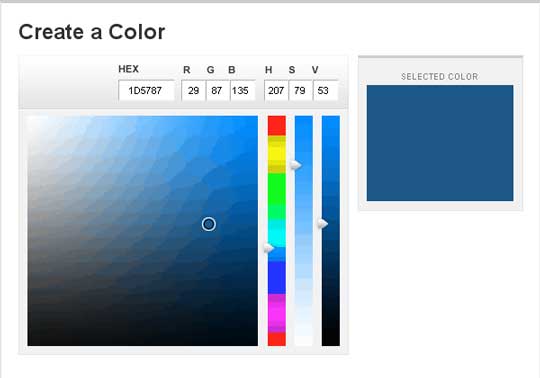Select the G input field showing 87
This screenshot has height=378, width=540.
(x=218, y=91)
